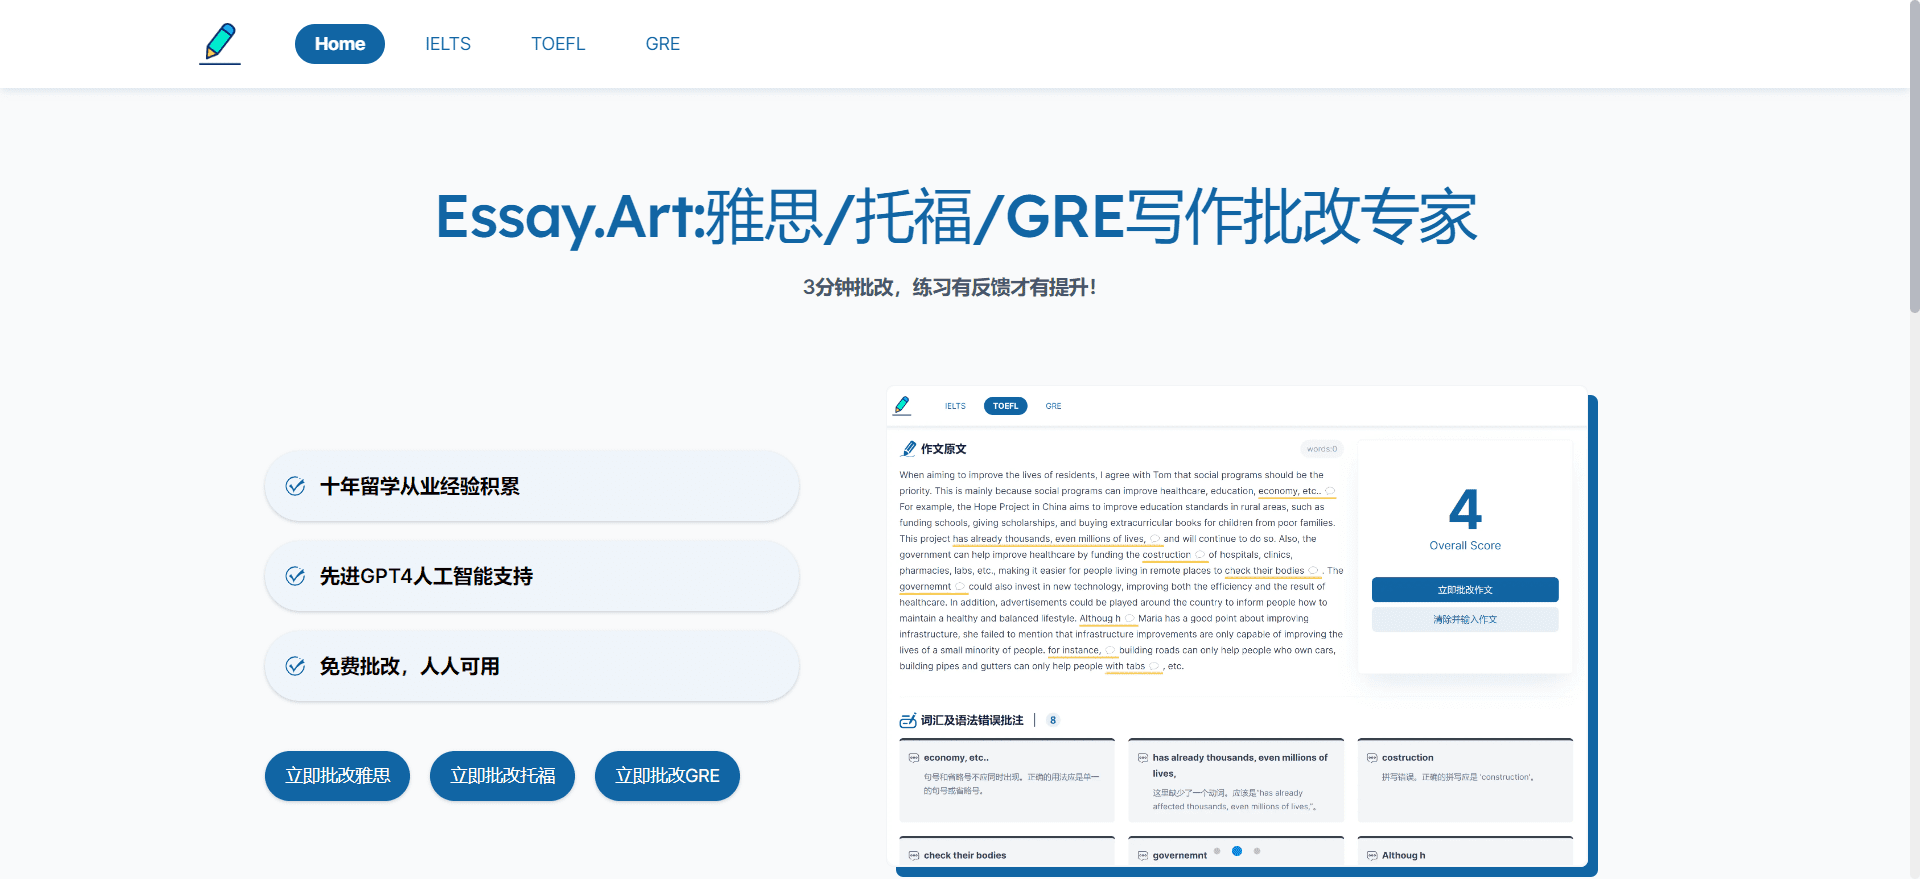Click the main heading Essay.Art title
Image resolution: width=1920 pixels, height=879 pixels.
click(957, 217)
